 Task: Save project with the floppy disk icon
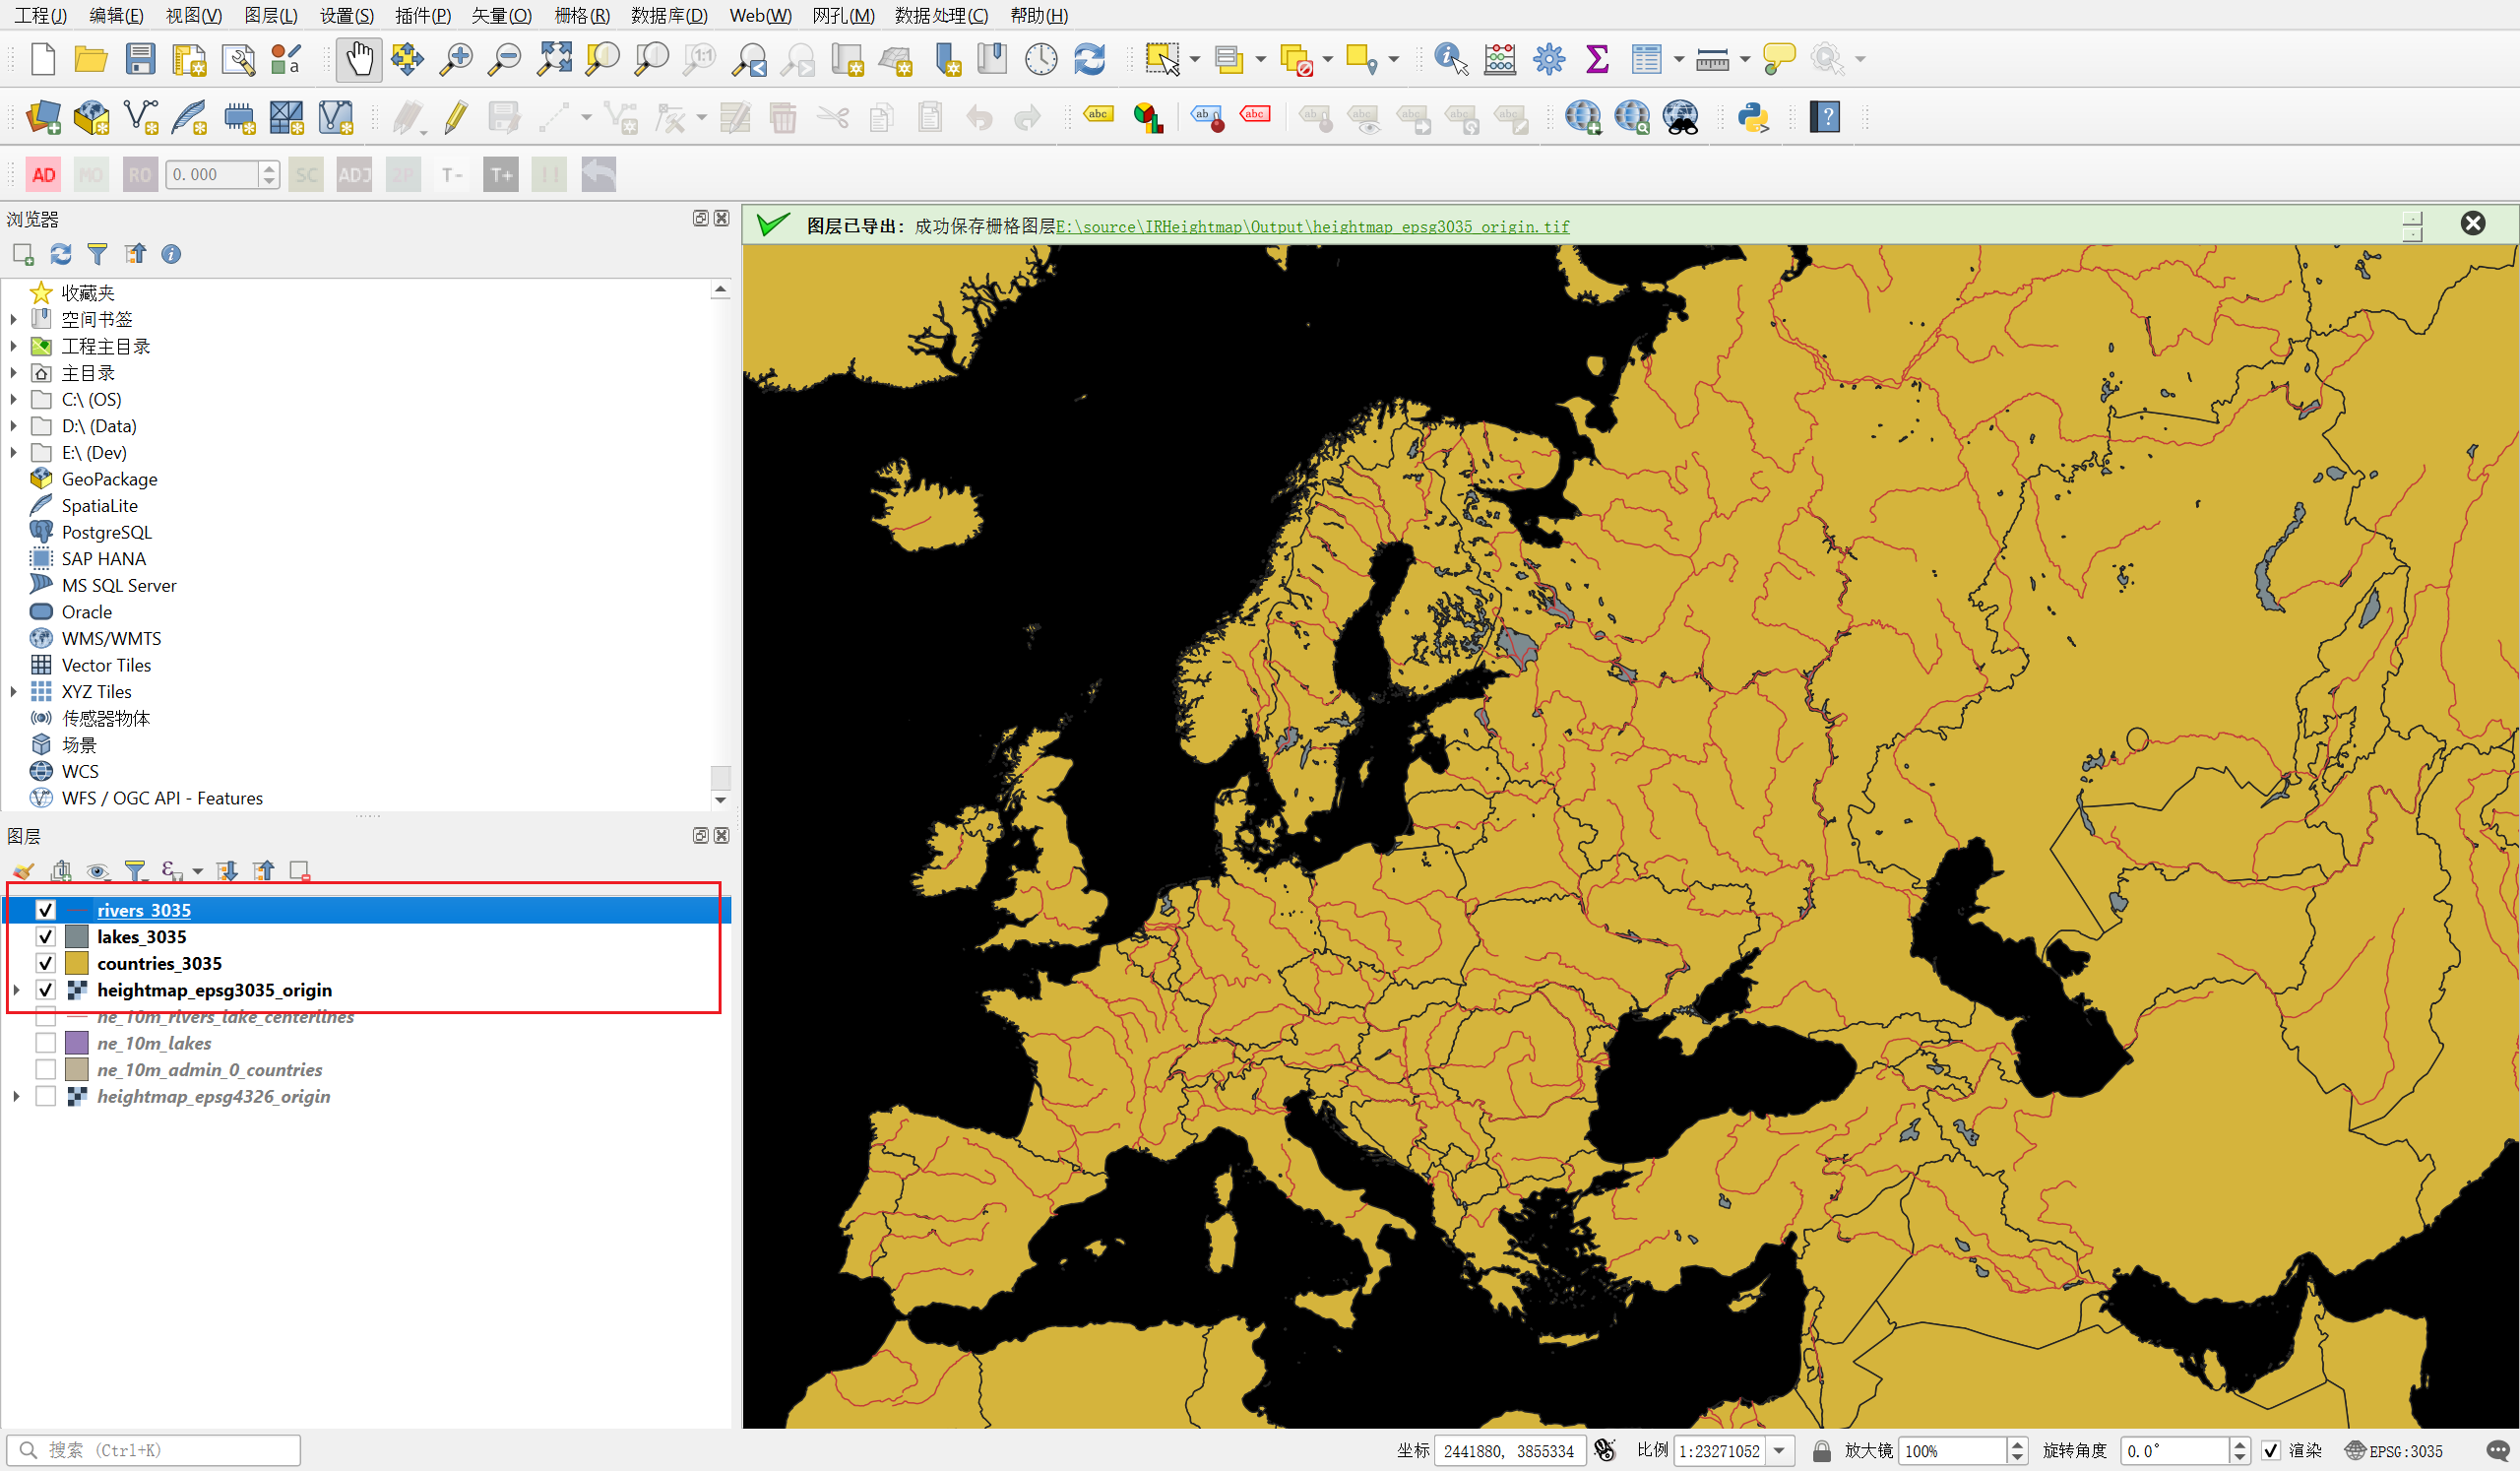pos(140,59)
